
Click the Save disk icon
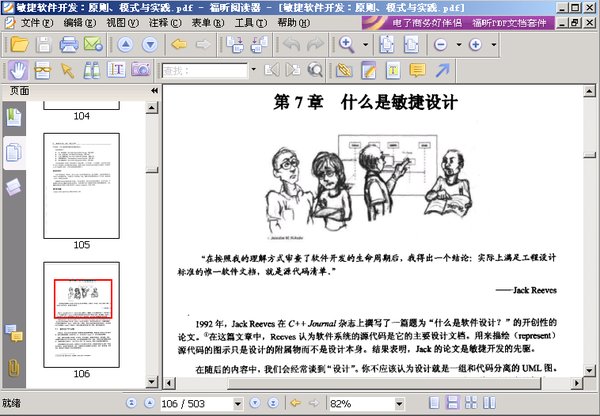[x=44, y=45]
